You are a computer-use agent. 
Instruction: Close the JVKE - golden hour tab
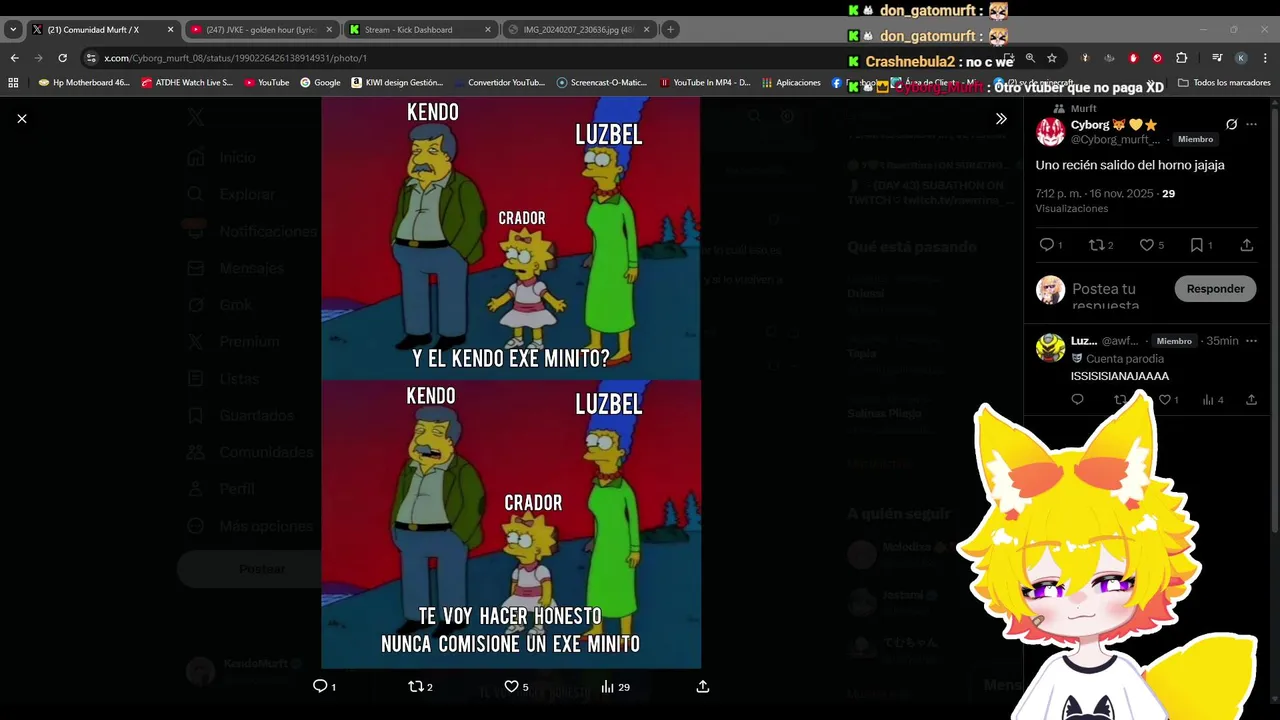[329, 30]
